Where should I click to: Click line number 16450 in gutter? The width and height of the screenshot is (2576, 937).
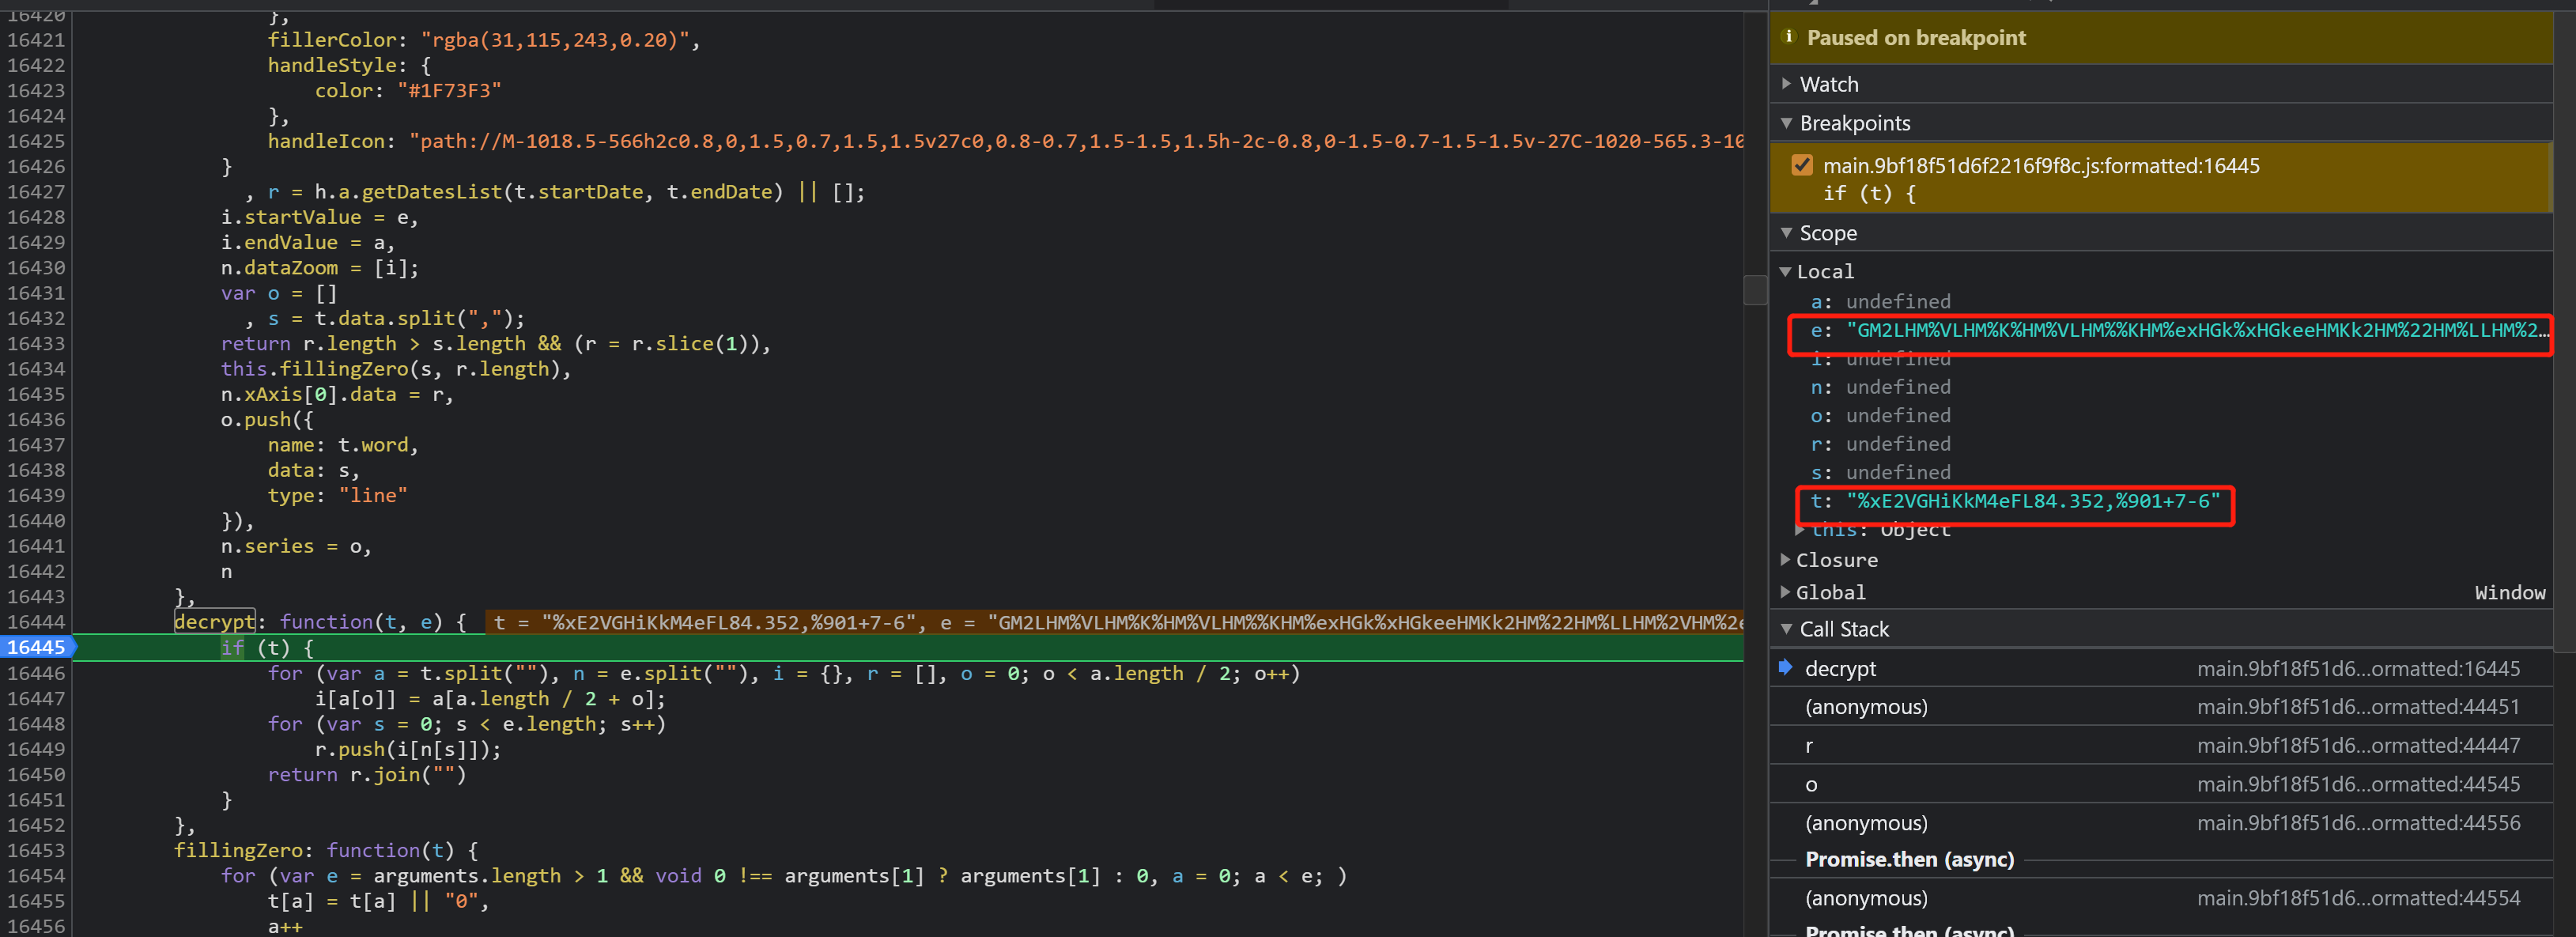coord(36,774)
